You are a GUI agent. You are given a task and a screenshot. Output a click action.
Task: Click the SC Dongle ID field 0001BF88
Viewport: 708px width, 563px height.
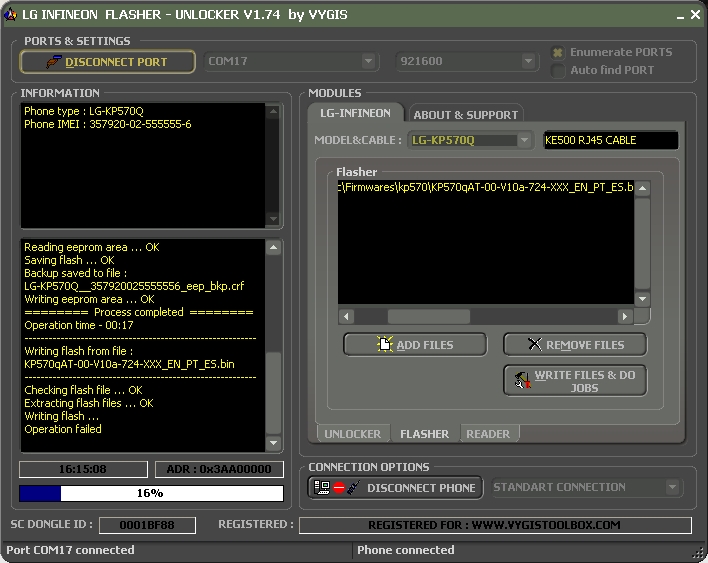(x=147, y=525)
